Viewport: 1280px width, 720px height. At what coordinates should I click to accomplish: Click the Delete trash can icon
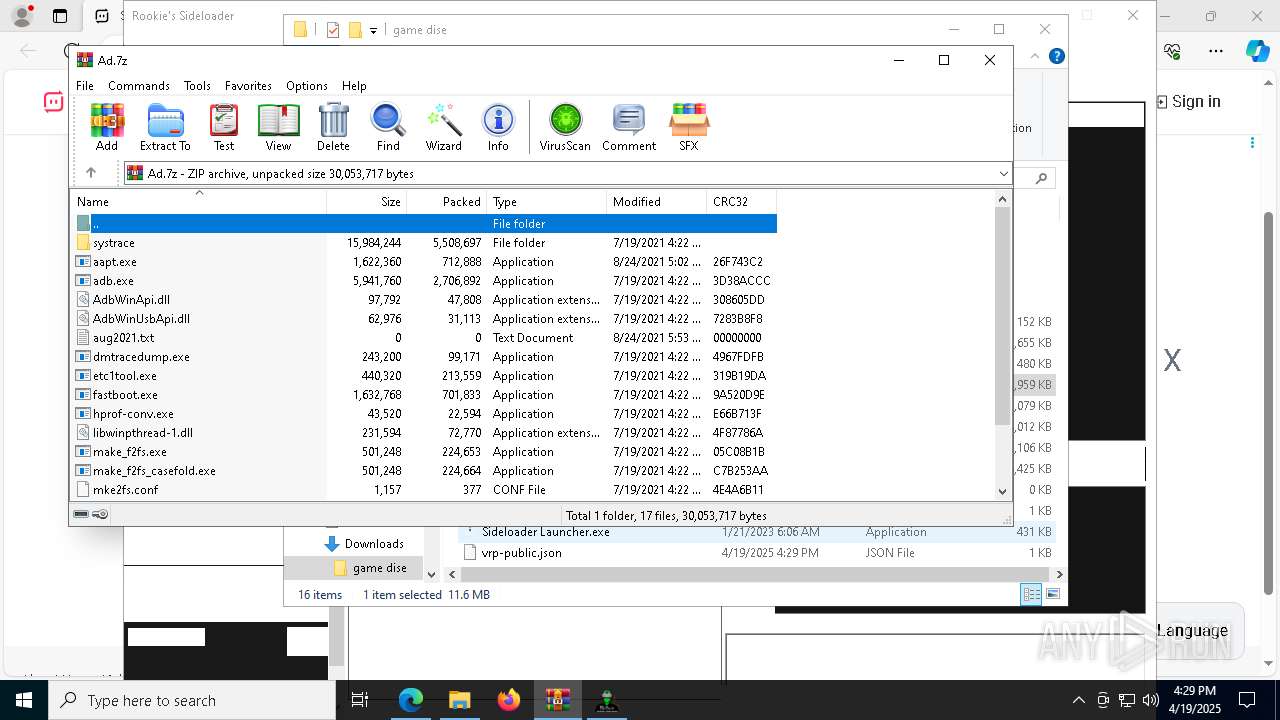coord(333,127)
